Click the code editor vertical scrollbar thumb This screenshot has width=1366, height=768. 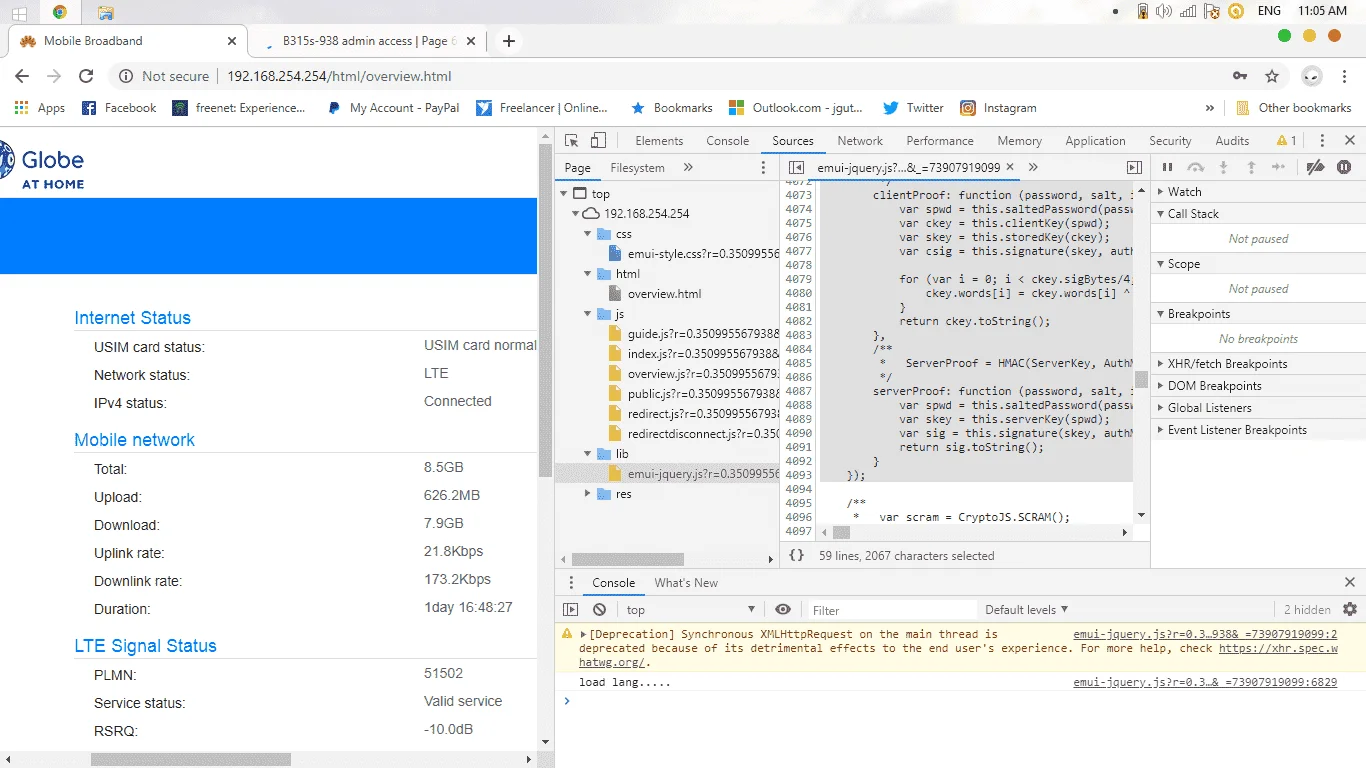[x=1141, y=379]
